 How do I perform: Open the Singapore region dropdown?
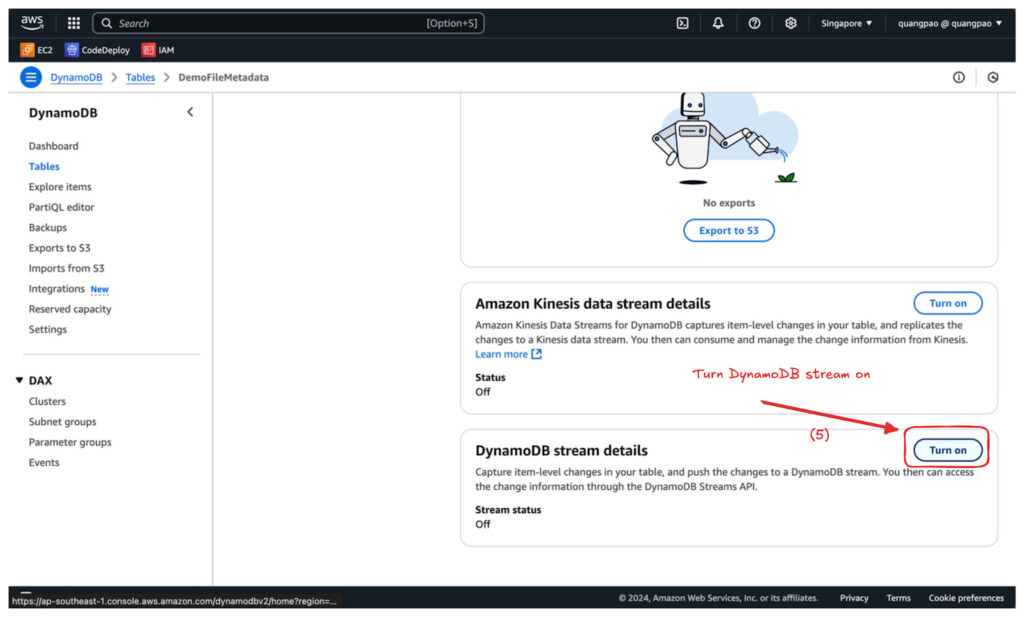tap(846, 23)
